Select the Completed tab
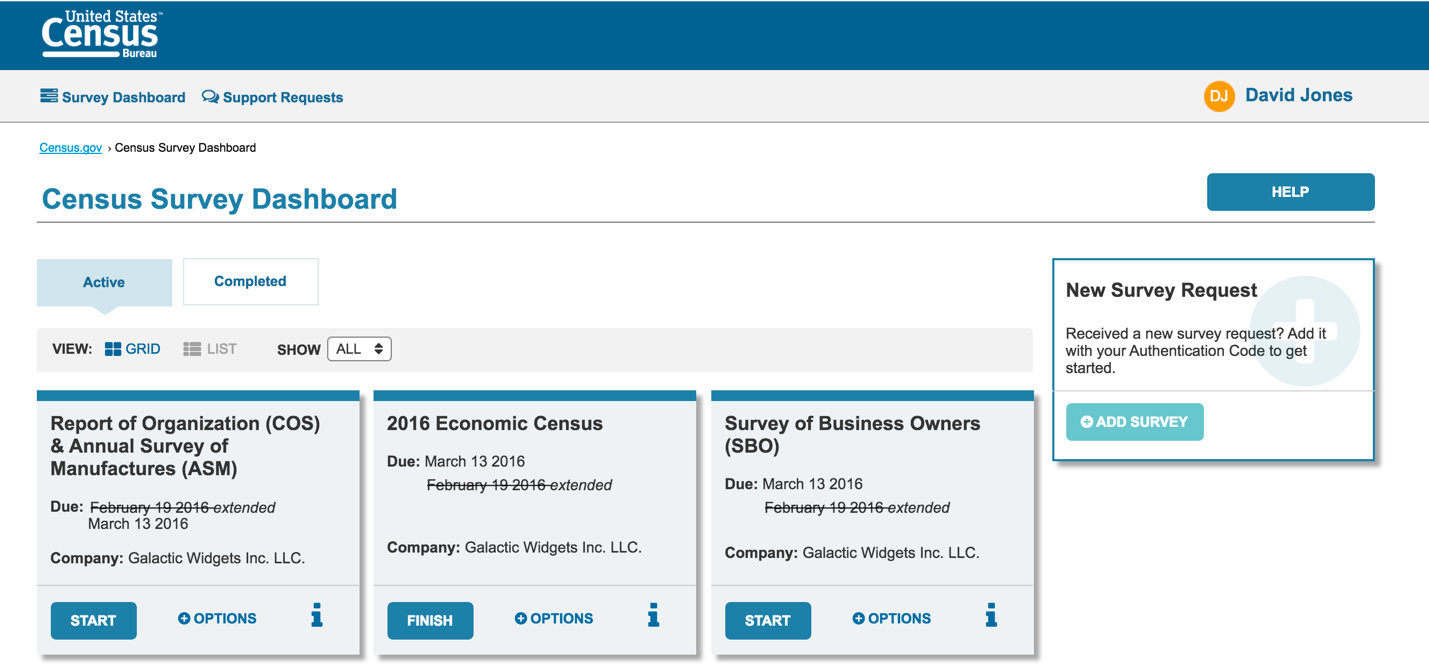This screenshot has height=671, width=1429. (250, 282)
